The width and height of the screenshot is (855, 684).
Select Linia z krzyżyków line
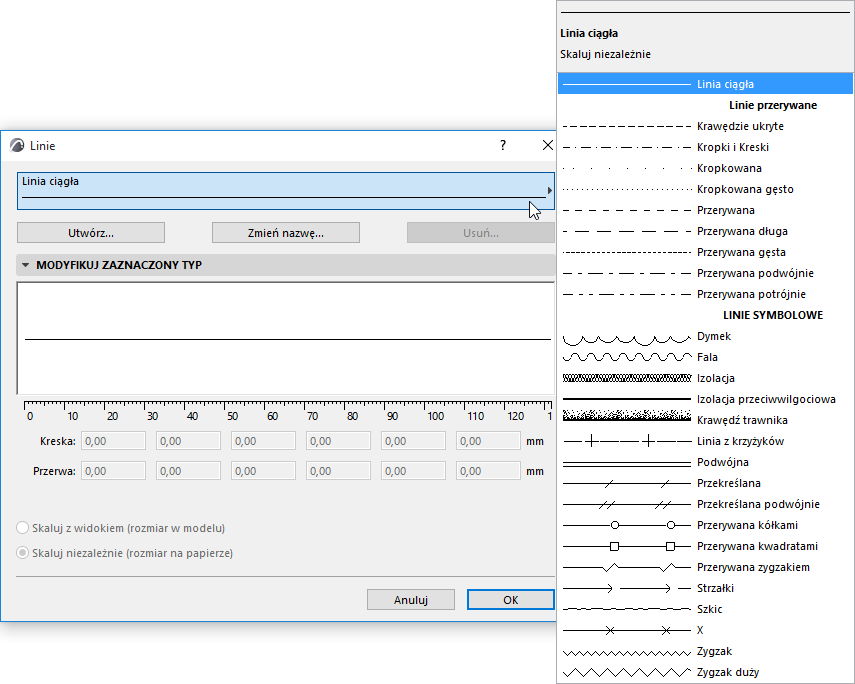[705, 441]
